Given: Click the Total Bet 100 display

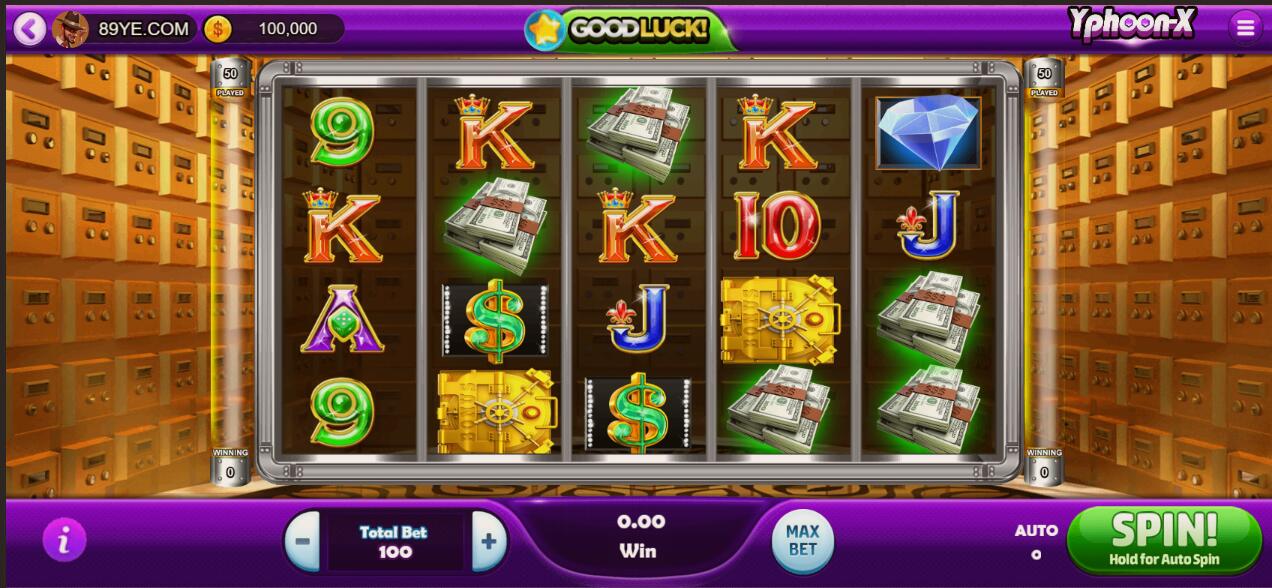Looking at the screenshot, I should 395,541.
